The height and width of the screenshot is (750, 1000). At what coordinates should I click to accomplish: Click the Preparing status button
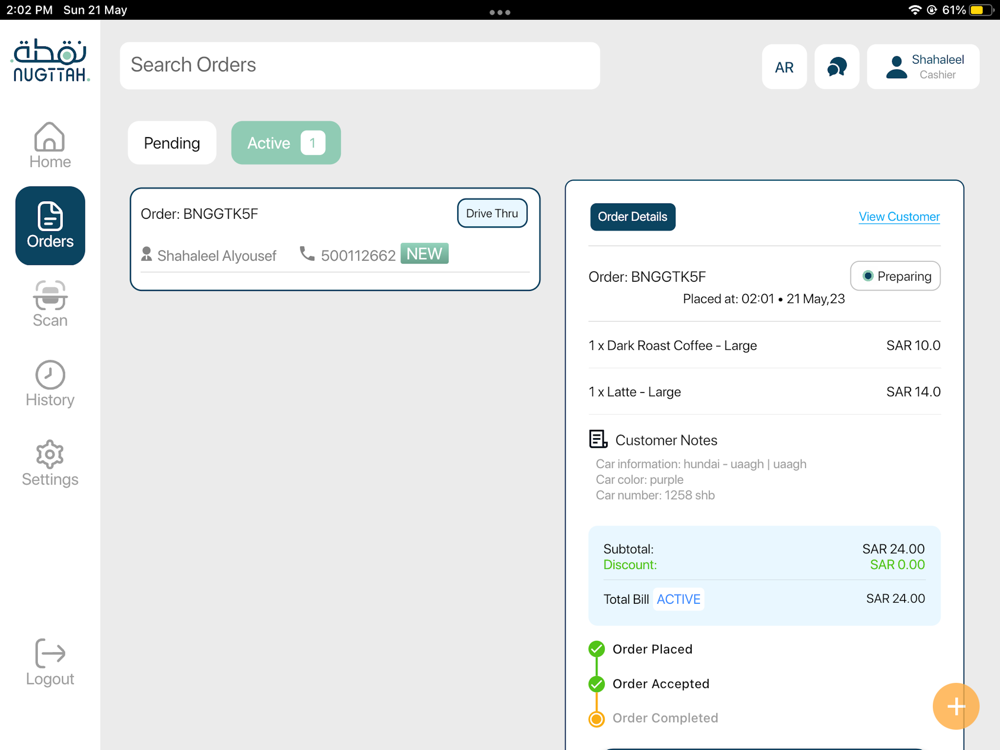tap(895, 276)
